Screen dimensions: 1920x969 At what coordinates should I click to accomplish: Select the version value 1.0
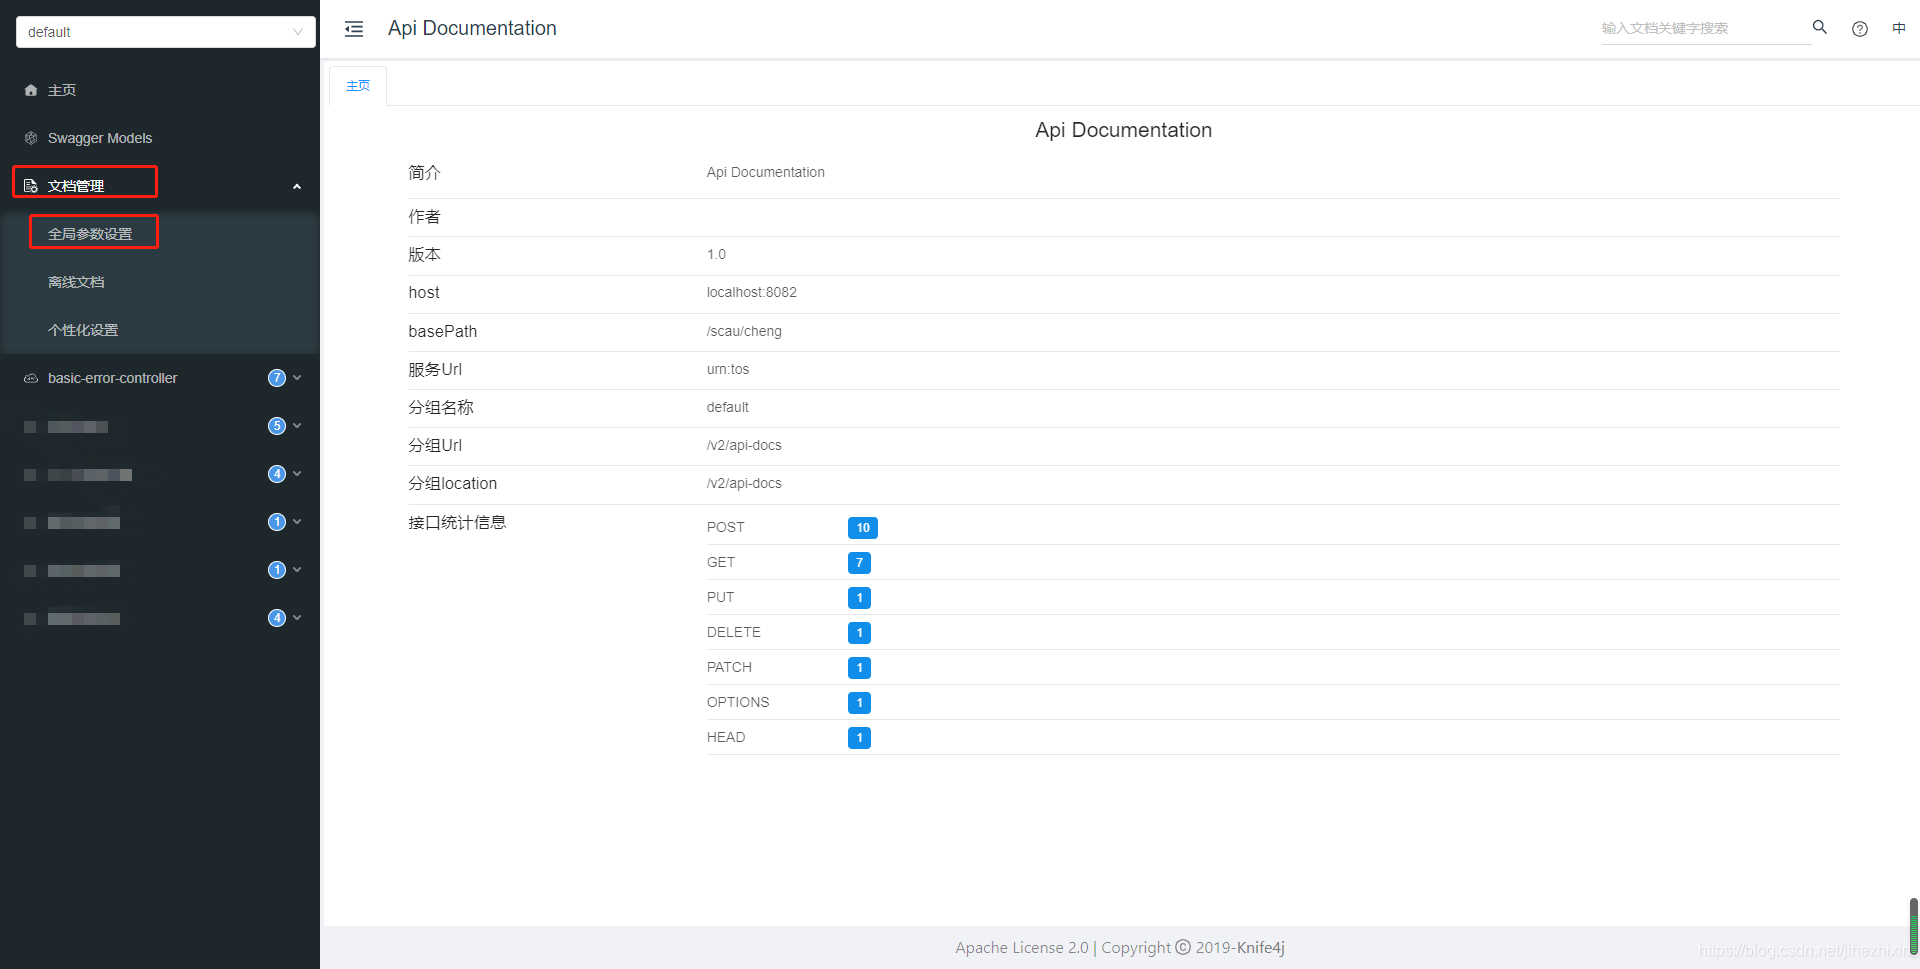tap(716, 255)
